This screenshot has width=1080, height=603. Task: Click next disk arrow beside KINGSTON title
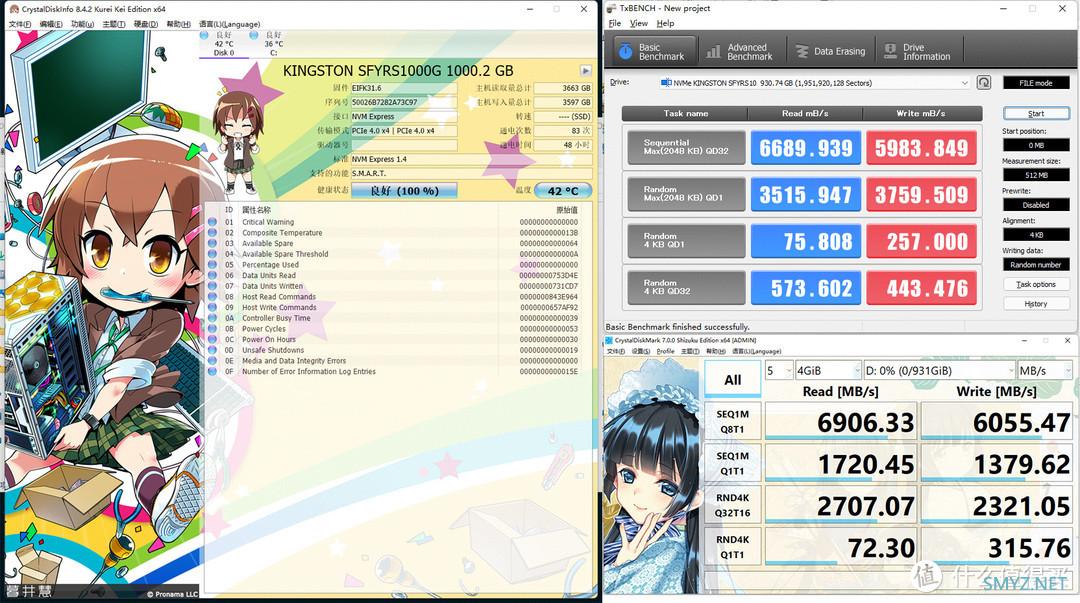click(585, 70)
